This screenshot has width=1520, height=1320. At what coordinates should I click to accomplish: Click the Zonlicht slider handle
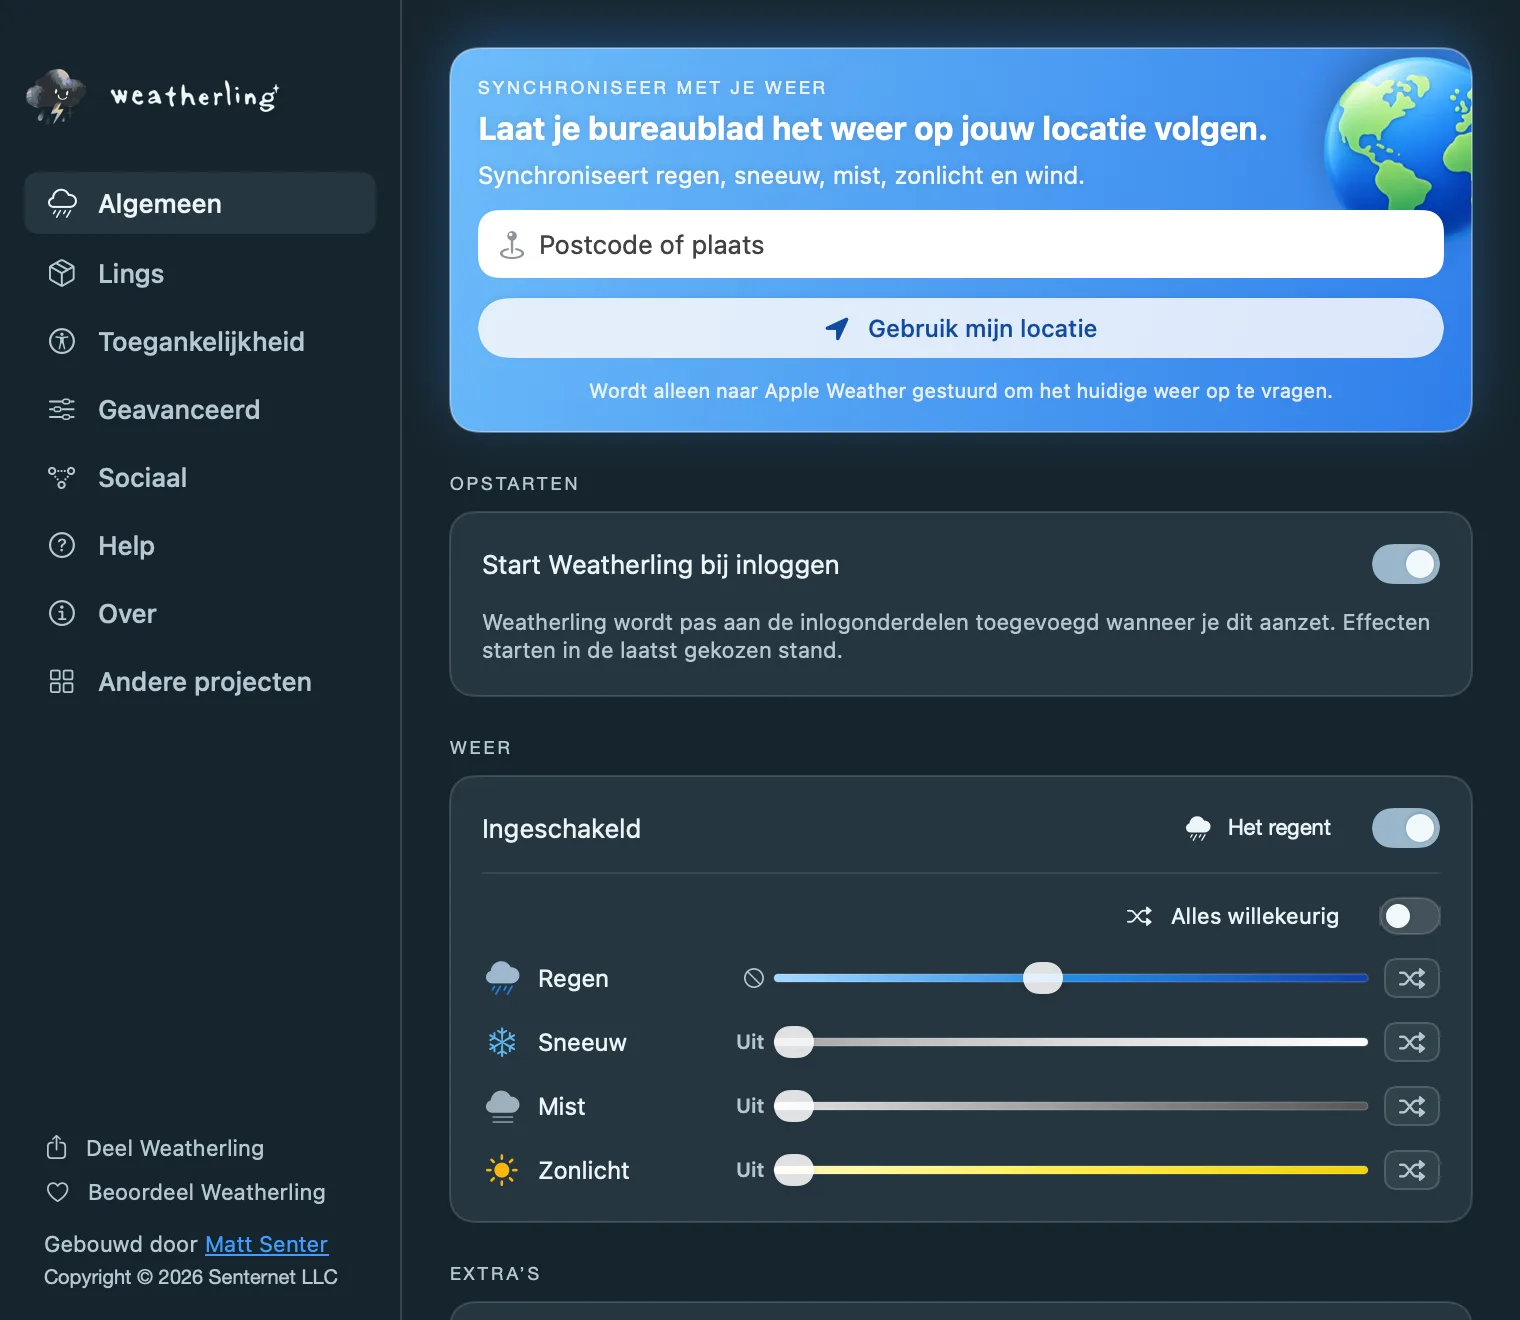pyautogui.click(x=794, y=1170)
